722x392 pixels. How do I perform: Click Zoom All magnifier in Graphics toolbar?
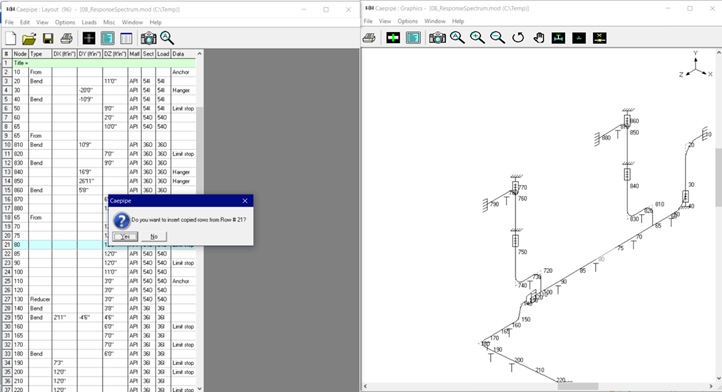click(457, 38)
